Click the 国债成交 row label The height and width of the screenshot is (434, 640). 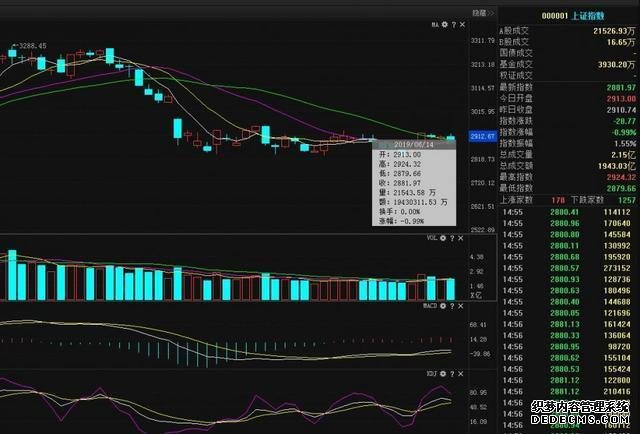pos(516,53)
